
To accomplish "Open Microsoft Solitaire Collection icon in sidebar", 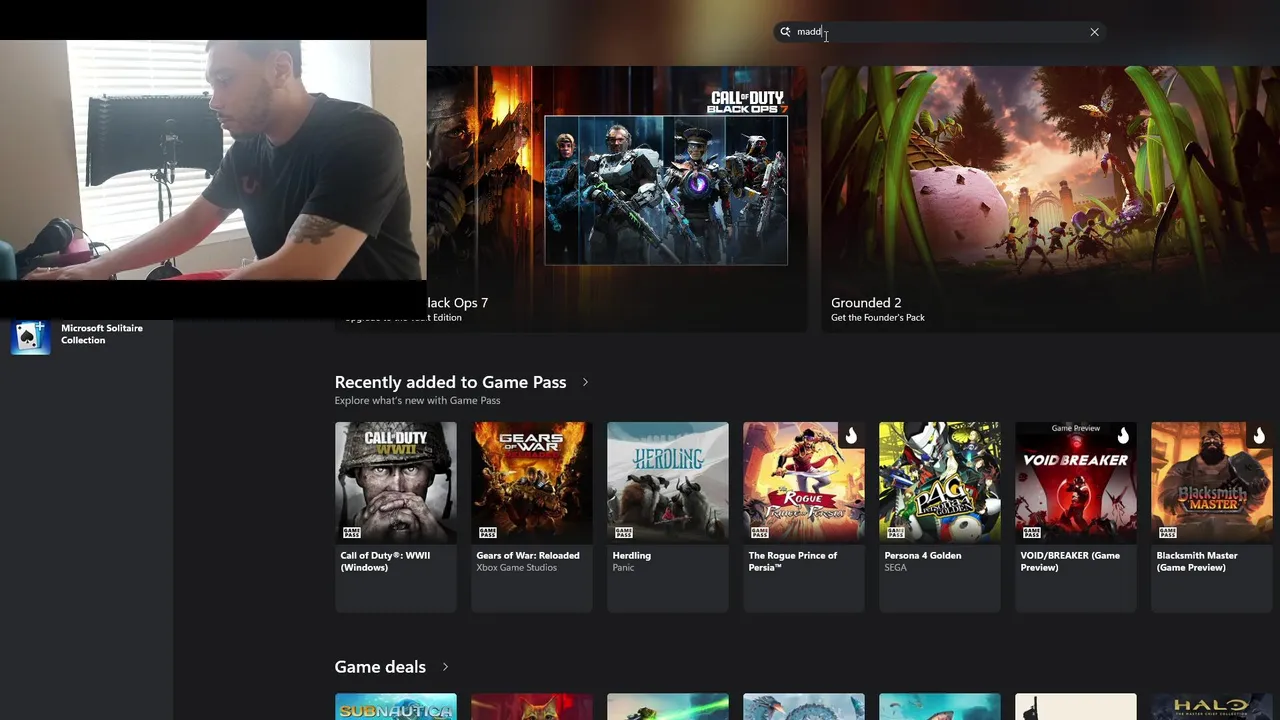I will (x=30, y=336).
